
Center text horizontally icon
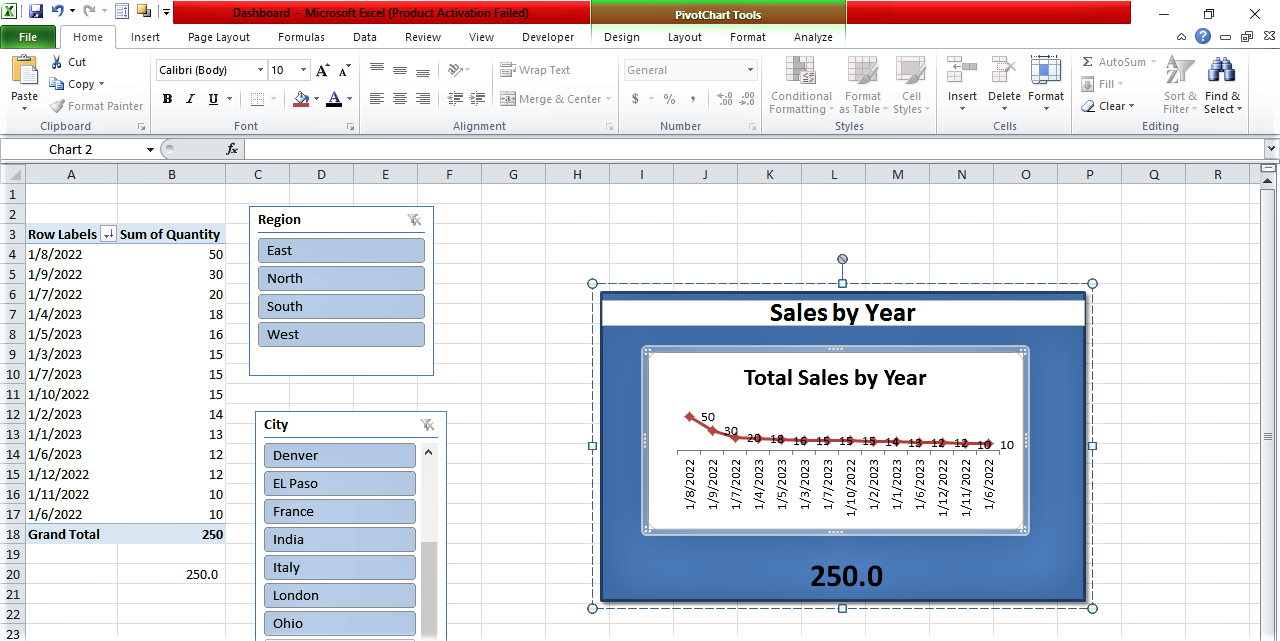tap(400, 99)
